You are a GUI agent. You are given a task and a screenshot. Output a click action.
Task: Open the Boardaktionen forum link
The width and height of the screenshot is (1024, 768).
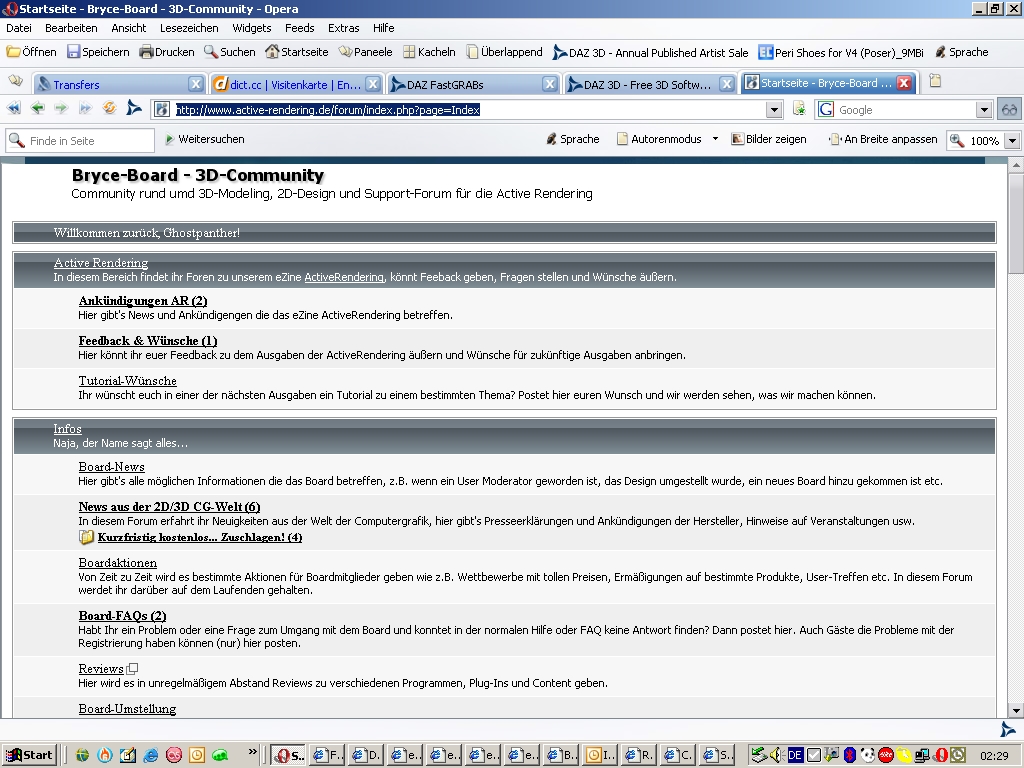(x=118, y=563)
